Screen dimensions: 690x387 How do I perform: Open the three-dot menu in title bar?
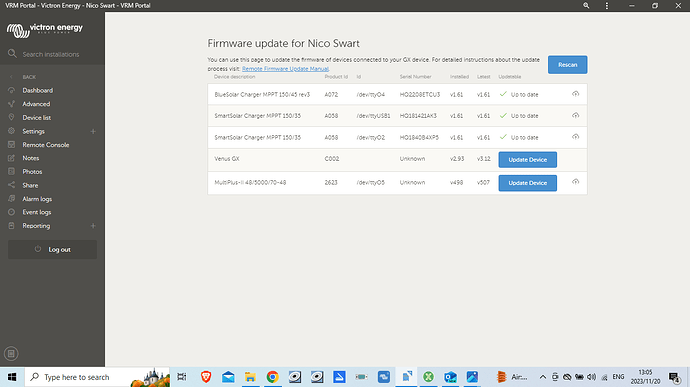(607, 6)
